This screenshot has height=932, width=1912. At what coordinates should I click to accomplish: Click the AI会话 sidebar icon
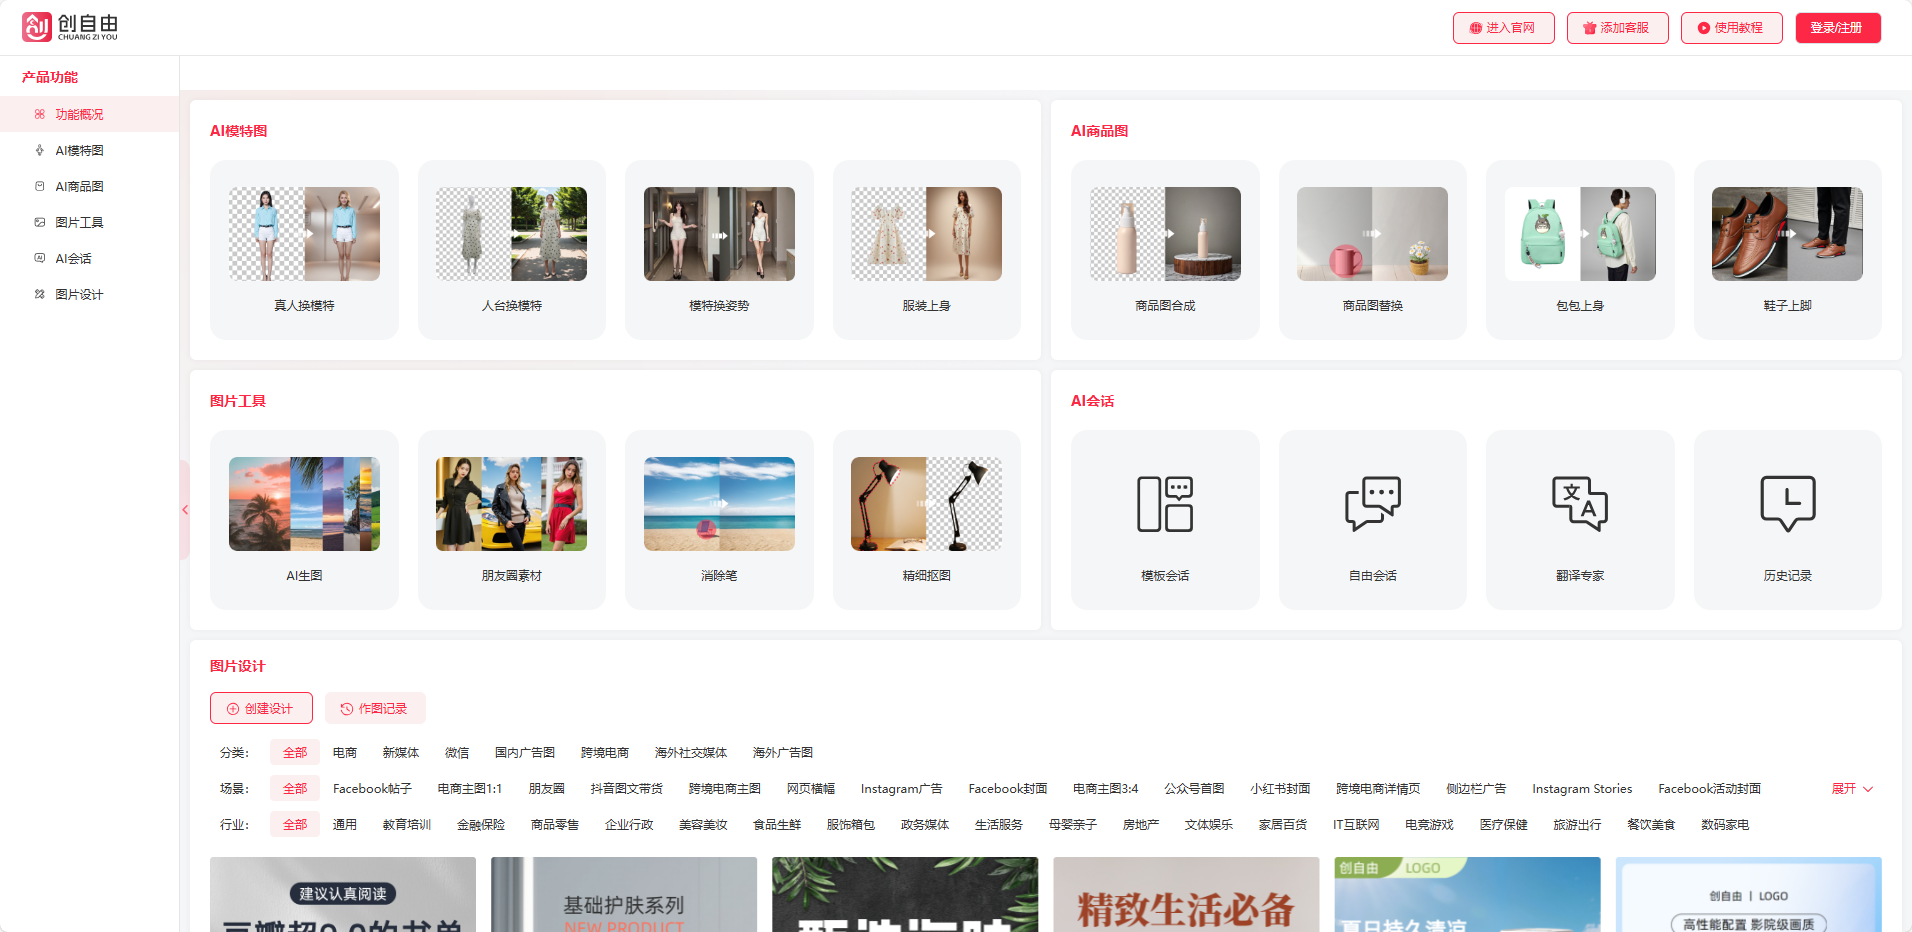(40, 258)
